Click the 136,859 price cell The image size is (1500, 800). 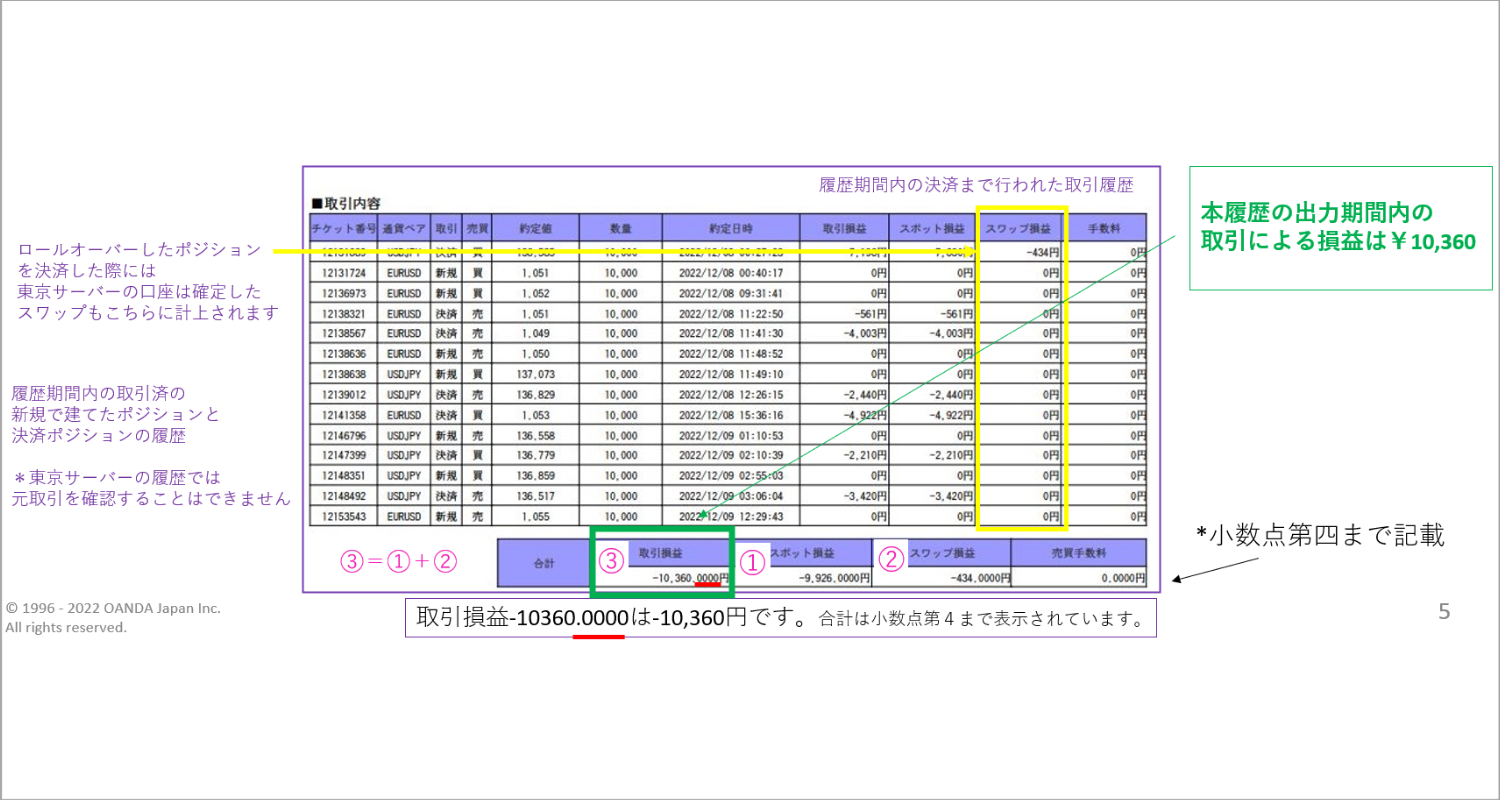click(x=537, y=475)
